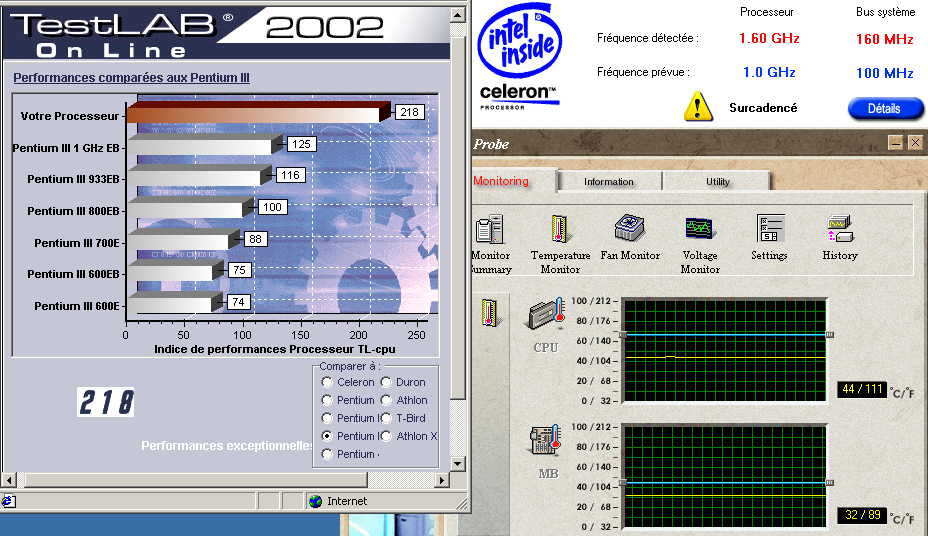Click the CPU temperature threshold slider handle

(x=830, y=335)
